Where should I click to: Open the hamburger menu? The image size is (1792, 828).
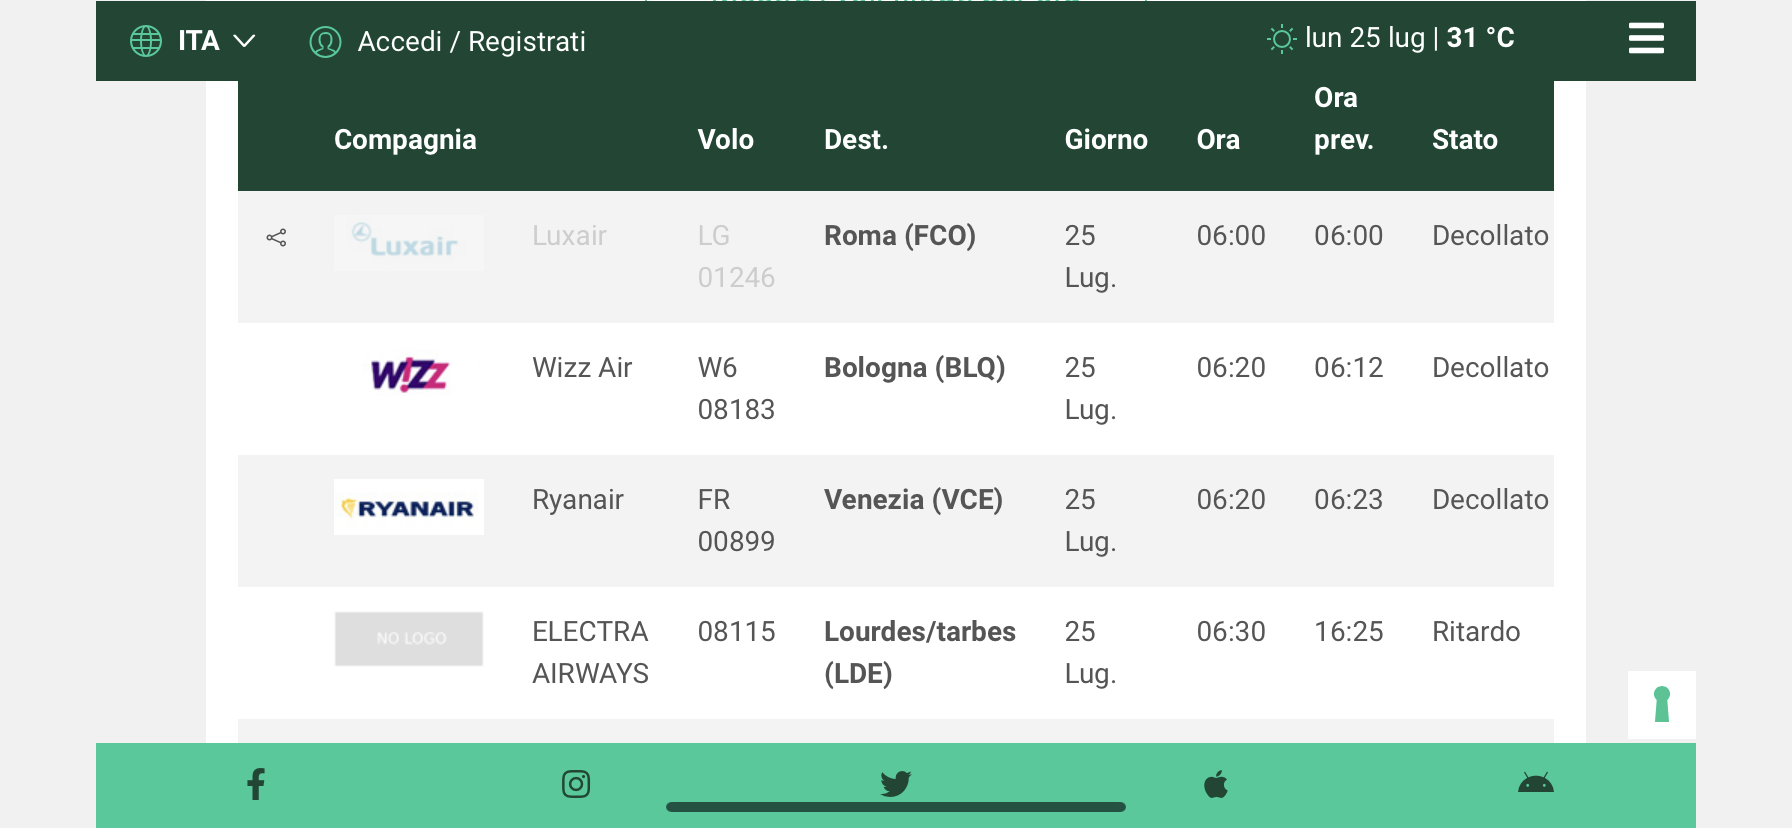click(1645, 39)
